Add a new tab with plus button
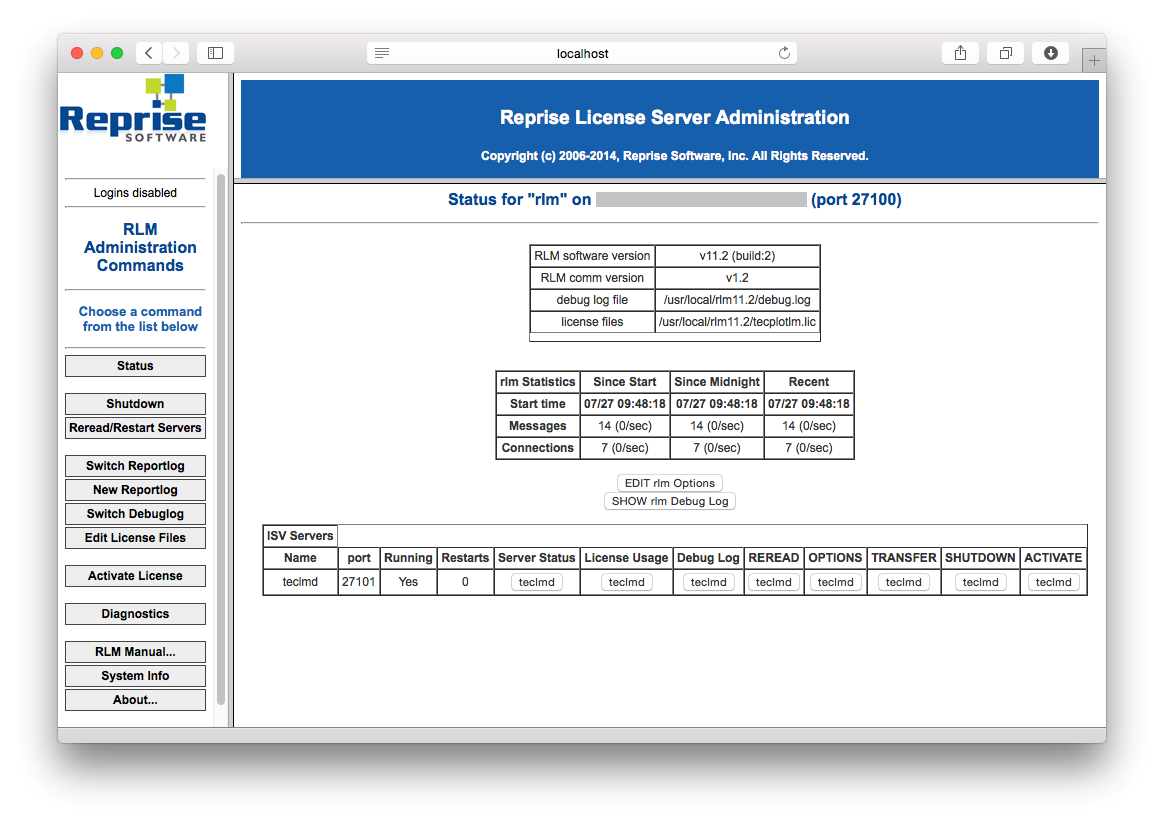1164x825 pixels. point(1093,61)
